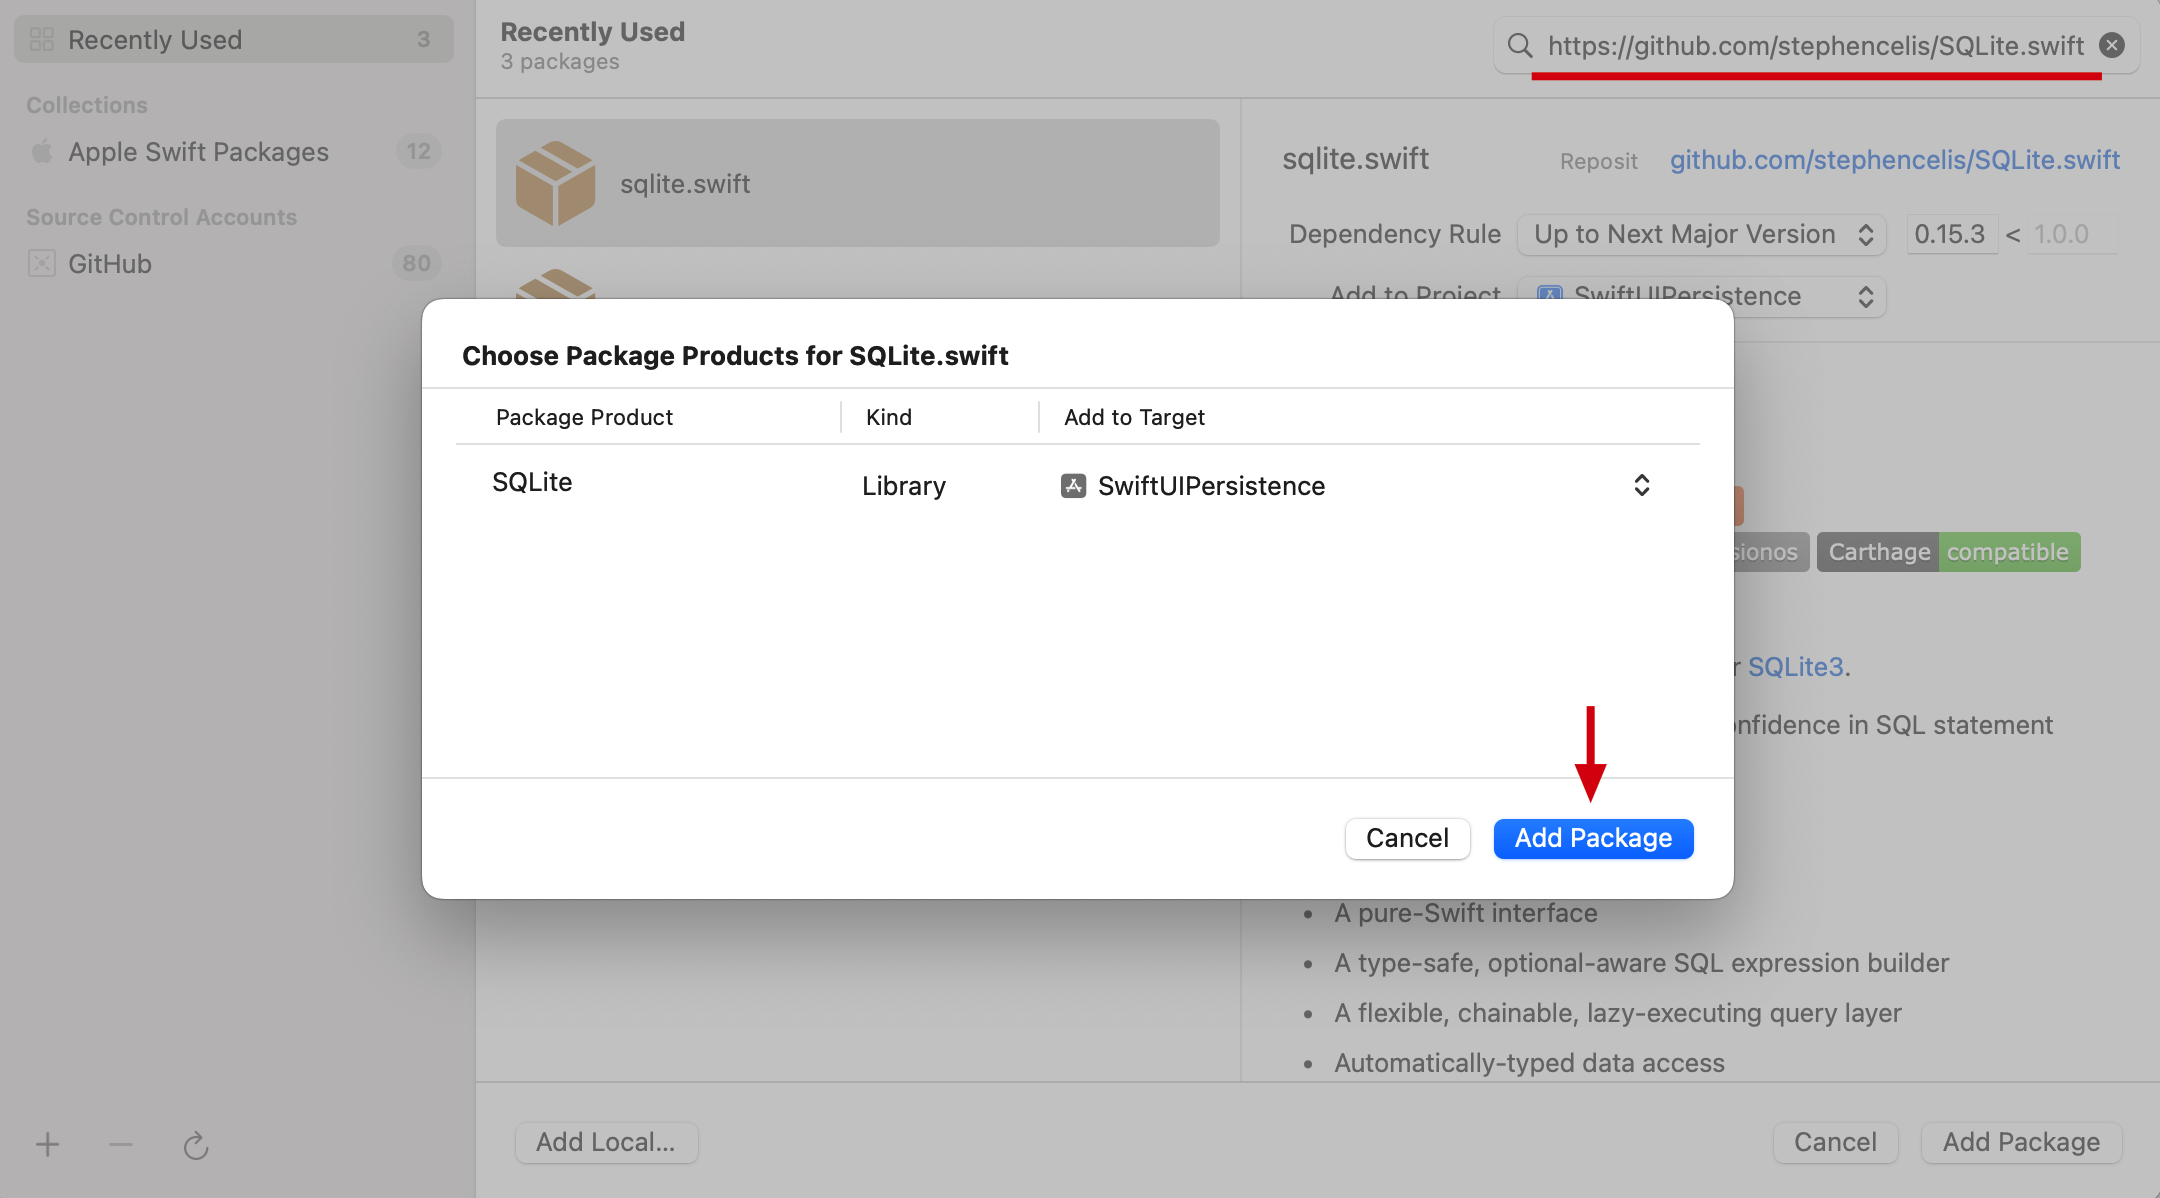This screenshot has width=2160, height=1198.
Task: Click Cancel in the background package window
Action: tap(1835, 1142)
